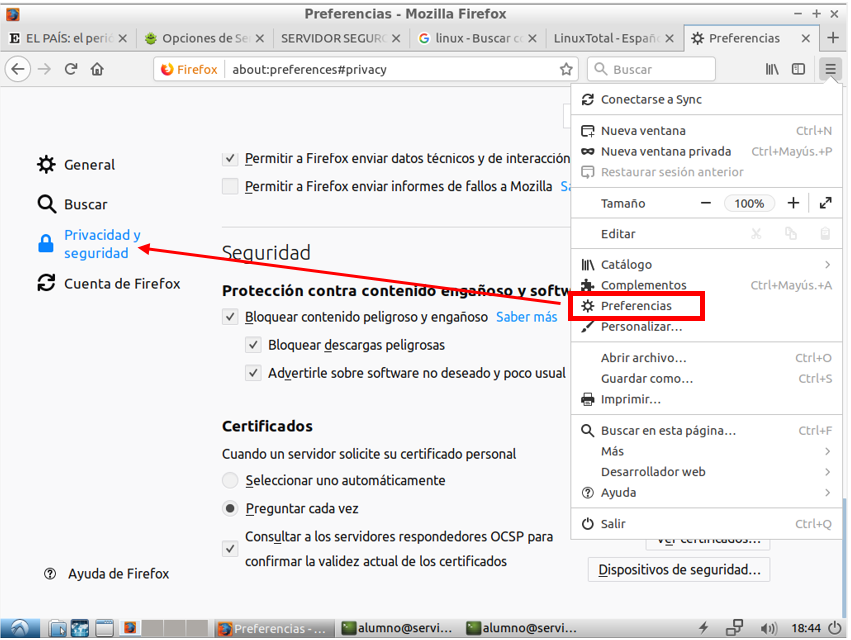Bookmark this page with the star icon

point(566,69)
